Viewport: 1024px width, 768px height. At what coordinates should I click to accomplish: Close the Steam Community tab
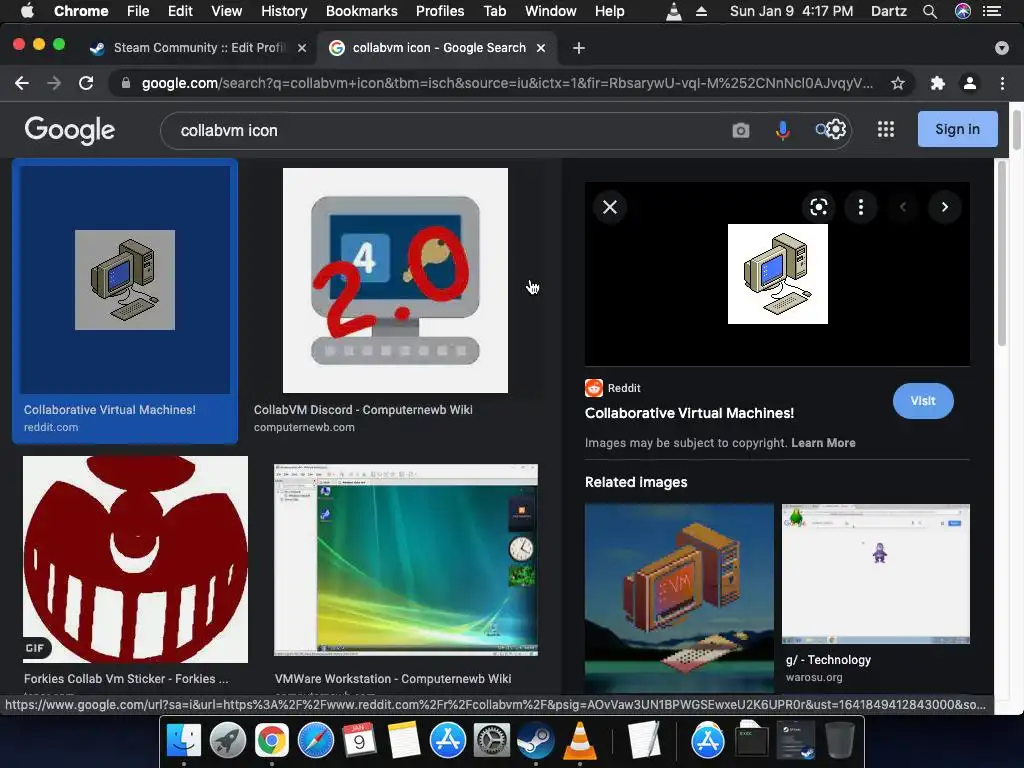(x=302, y=48)
